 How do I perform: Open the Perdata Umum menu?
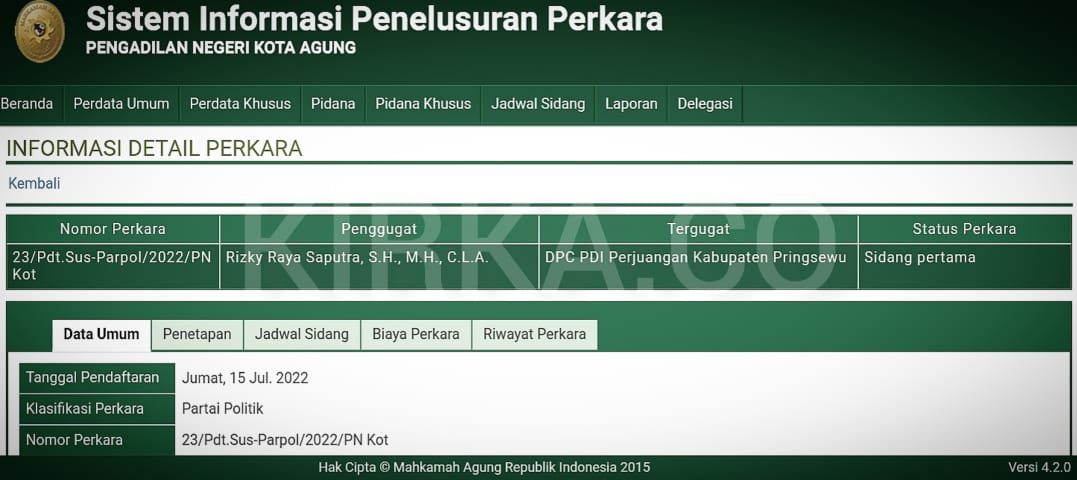point(121,104)
